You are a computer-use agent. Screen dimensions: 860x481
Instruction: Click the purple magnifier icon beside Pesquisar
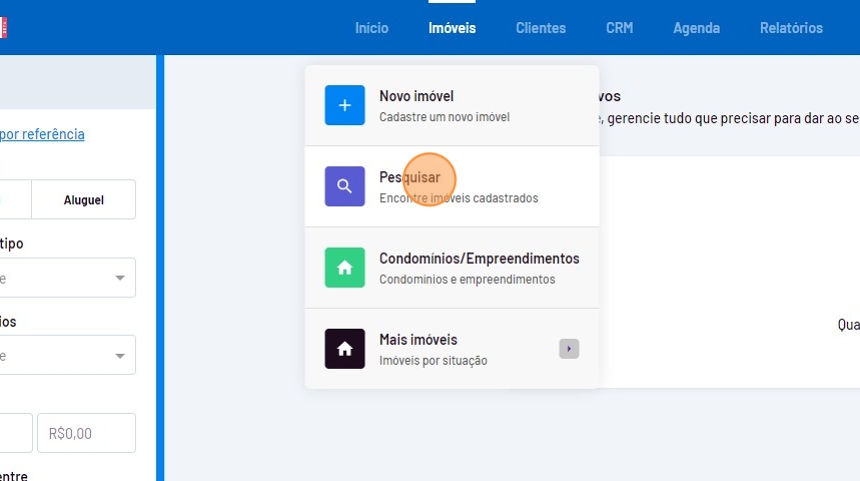pyautogui.click(x=344, y=186)
